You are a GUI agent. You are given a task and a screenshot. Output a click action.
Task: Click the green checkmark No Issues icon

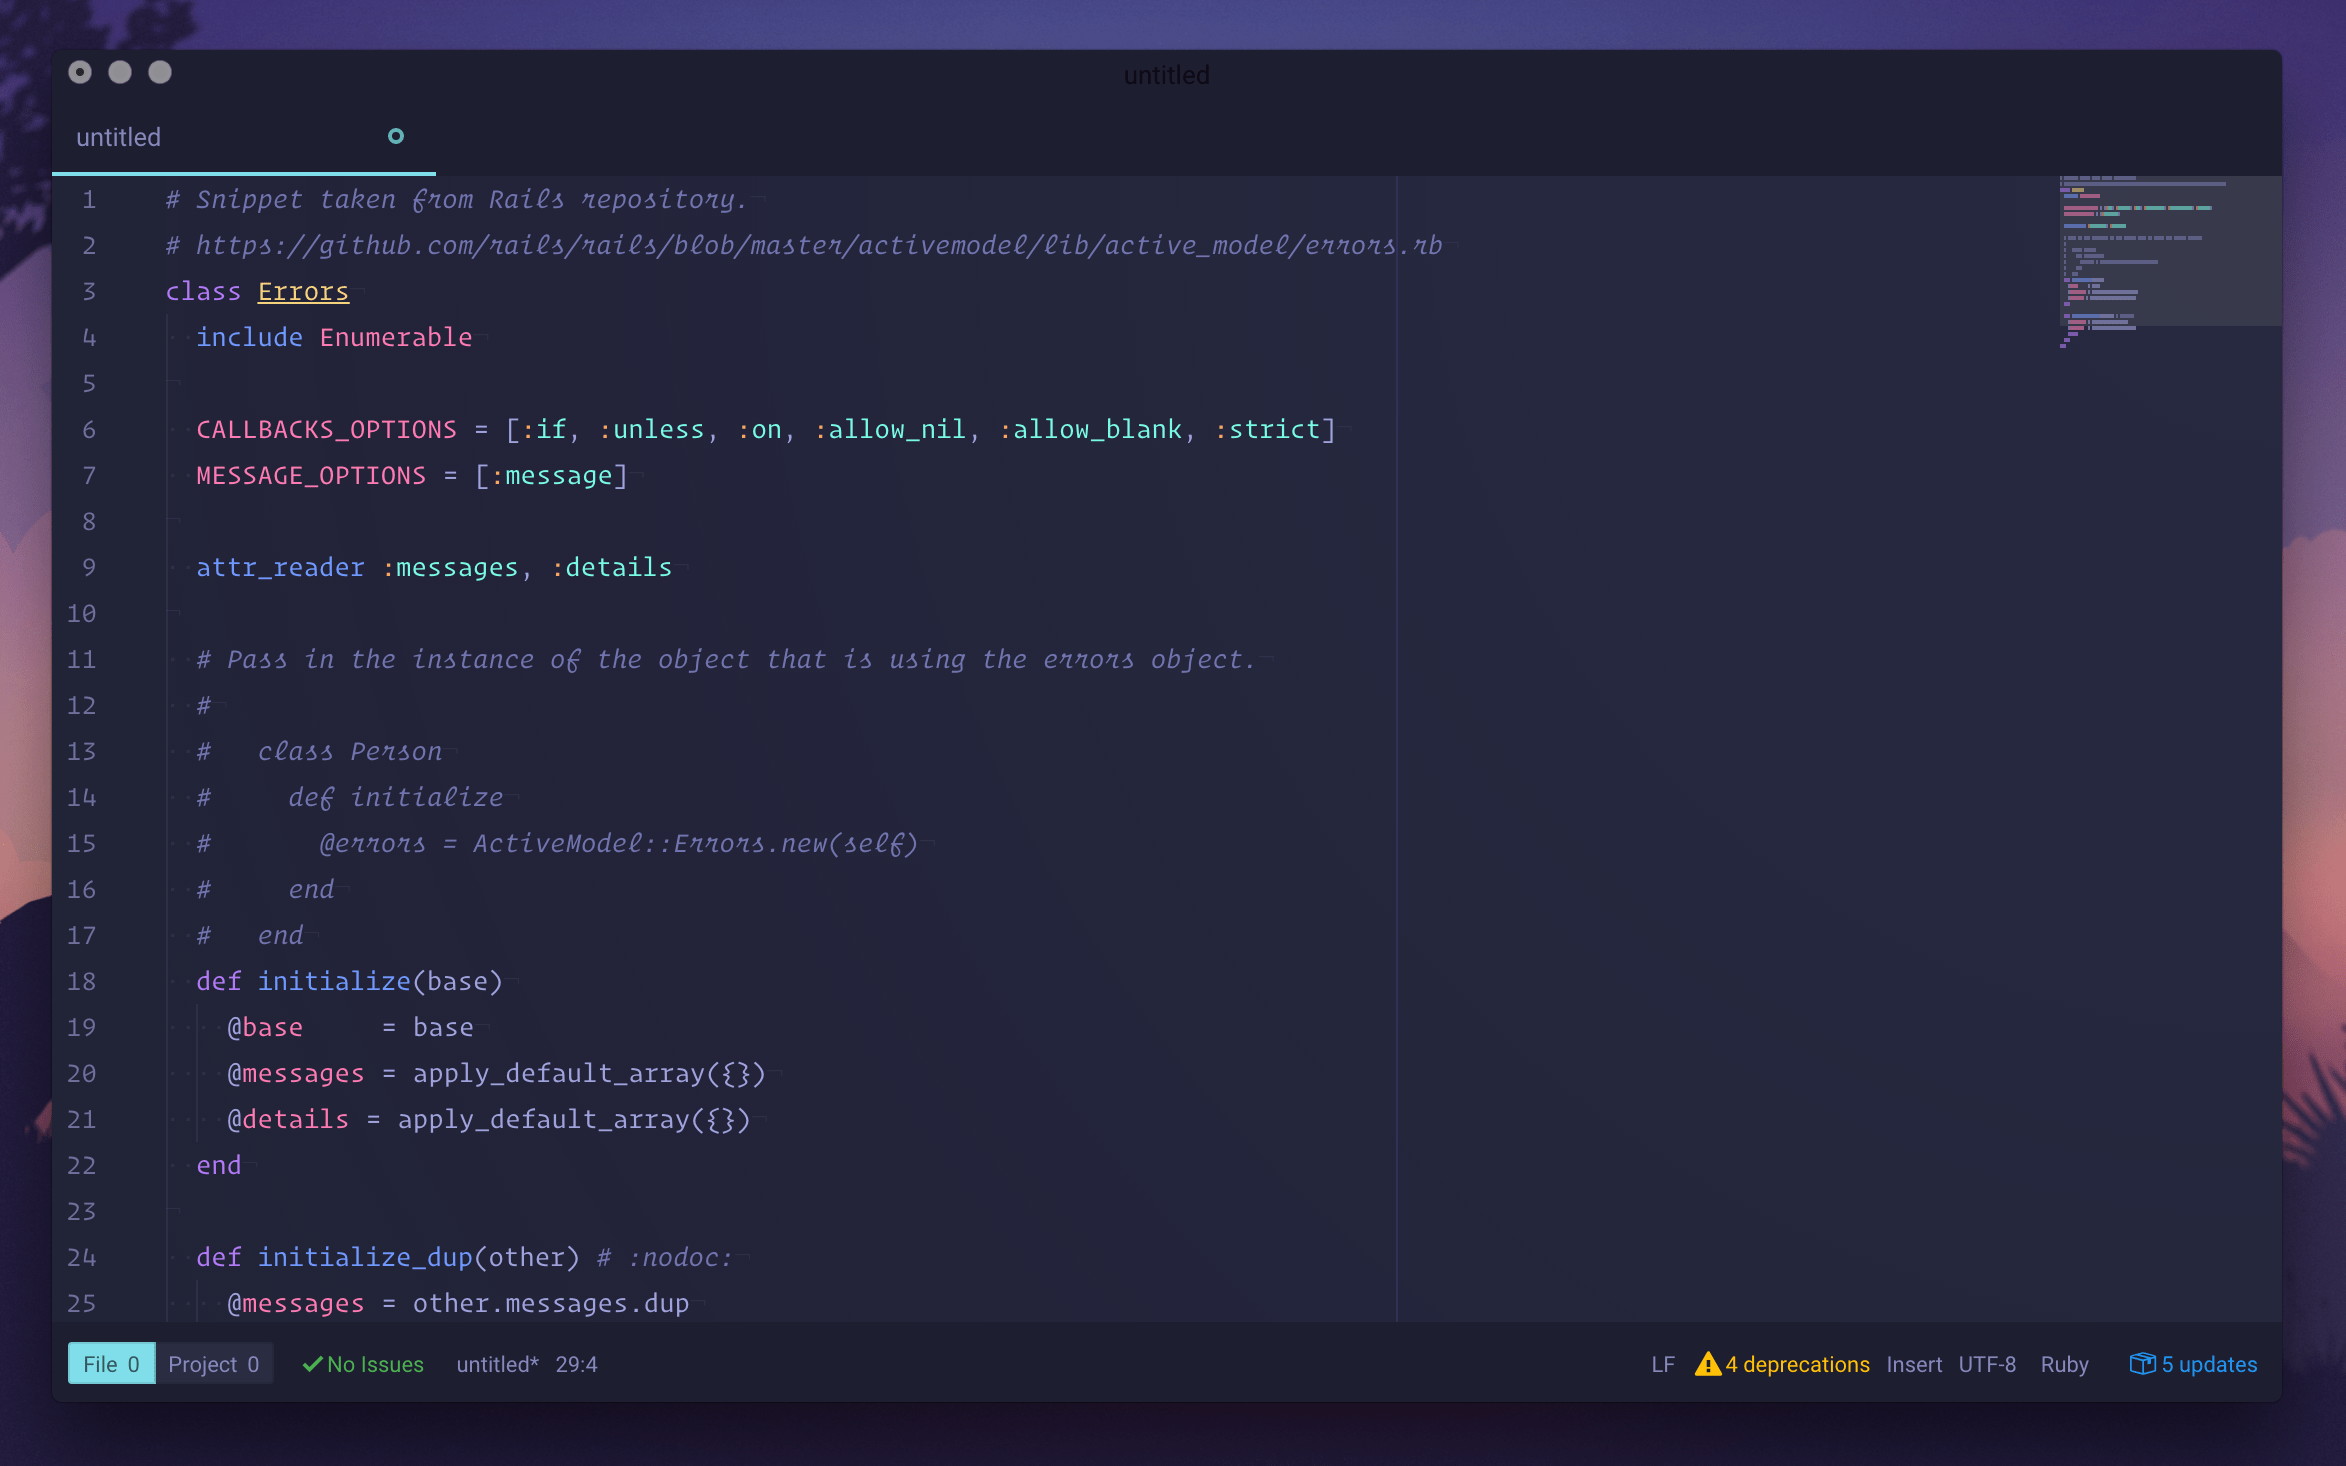tap(312, 1363)
